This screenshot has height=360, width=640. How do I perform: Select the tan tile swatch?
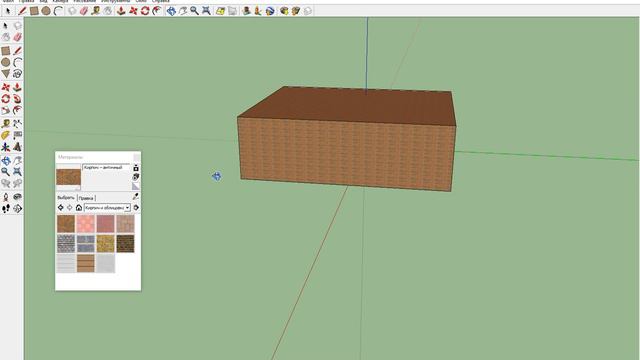[125, 224]
